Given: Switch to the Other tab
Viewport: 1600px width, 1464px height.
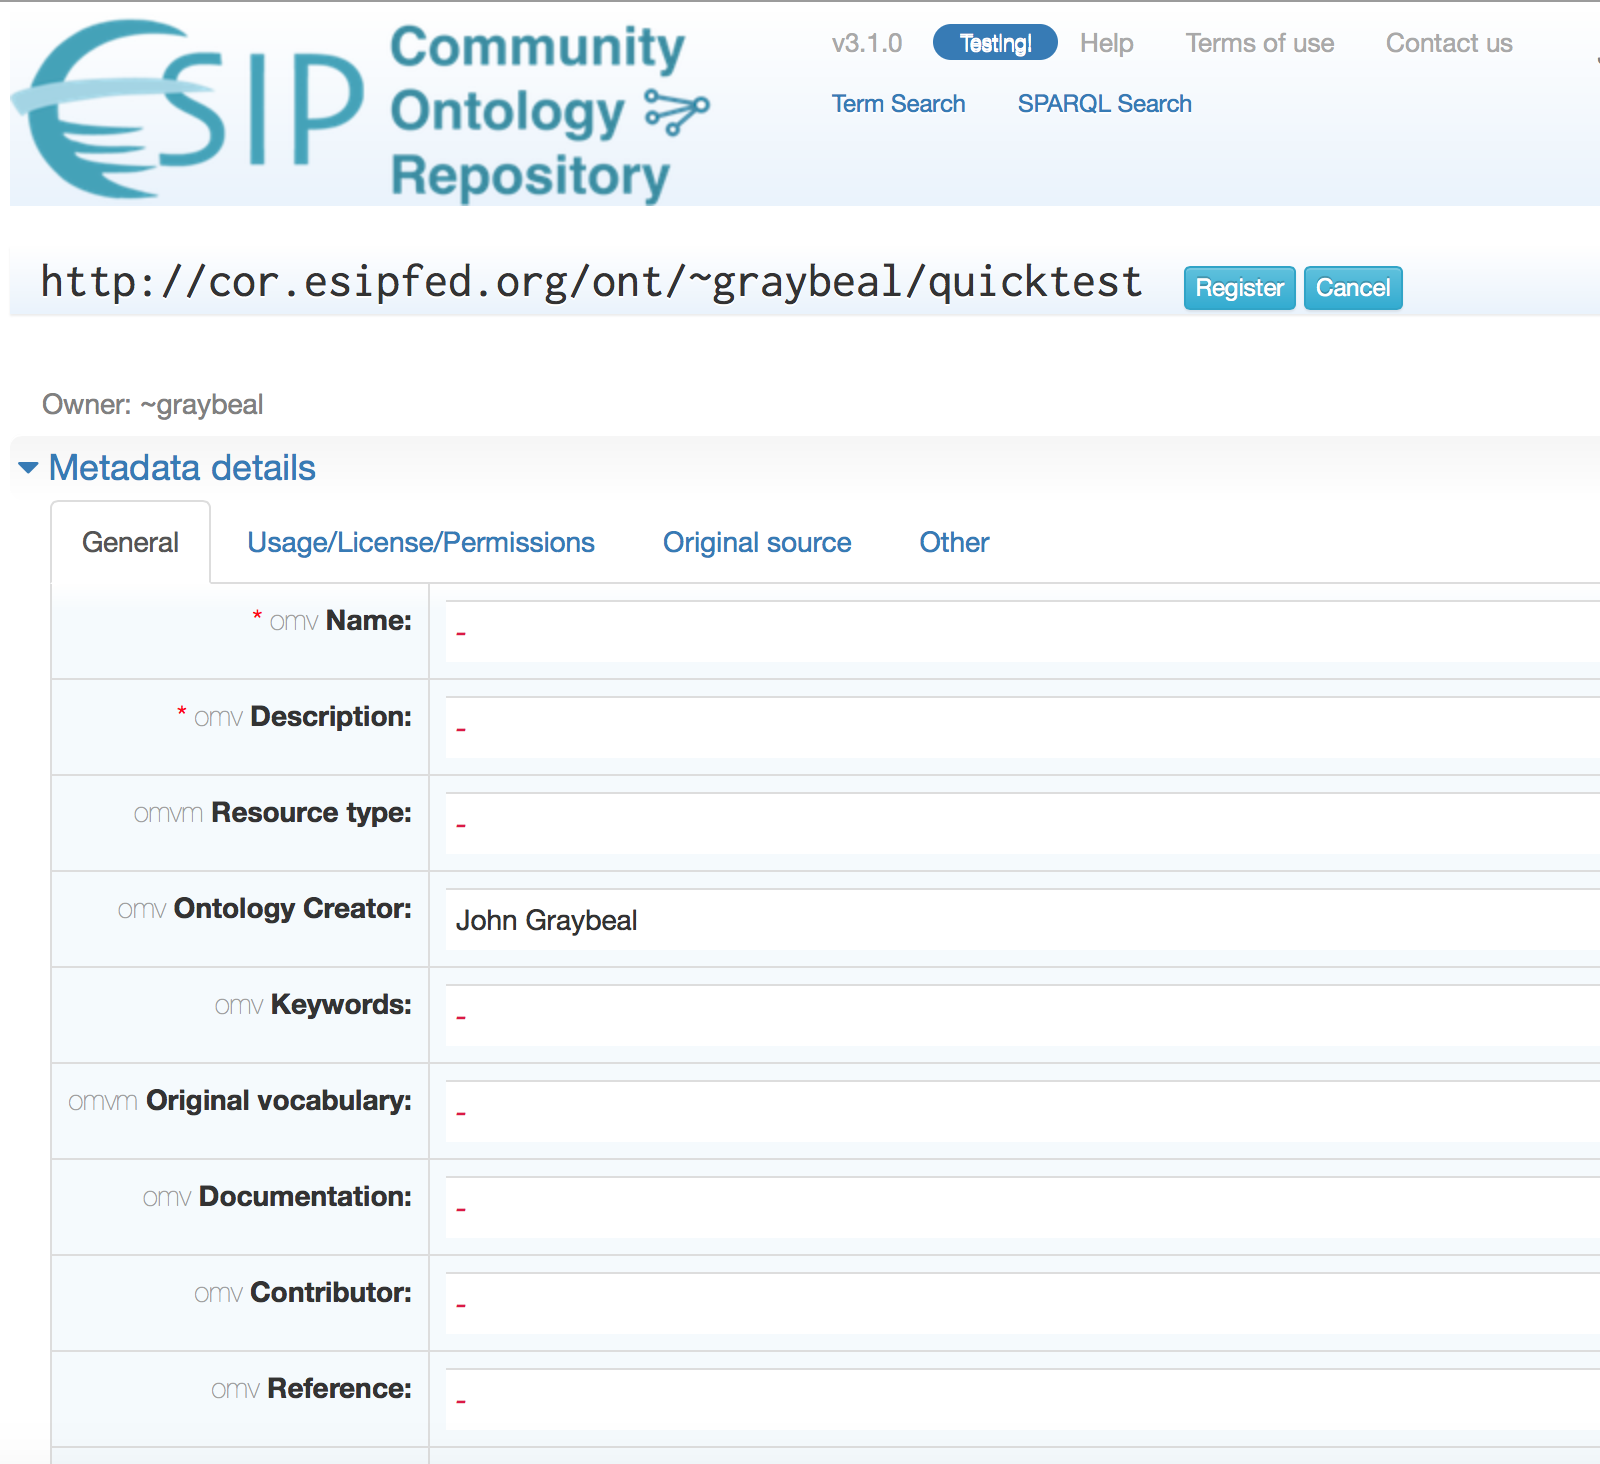Looking at the screenshot, I should (x=954, y=542).
